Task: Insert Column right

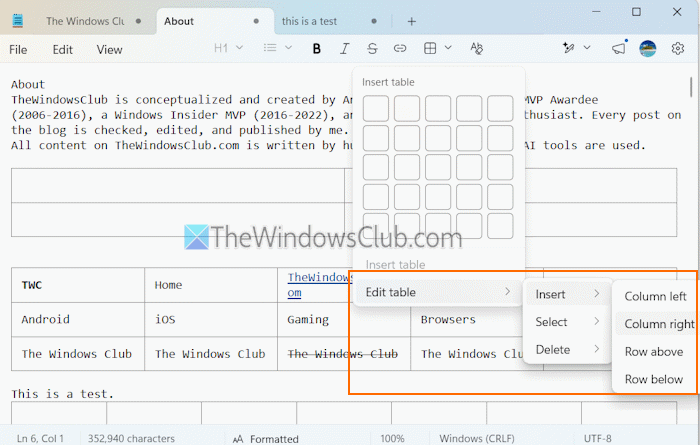Action: (655, 324)
